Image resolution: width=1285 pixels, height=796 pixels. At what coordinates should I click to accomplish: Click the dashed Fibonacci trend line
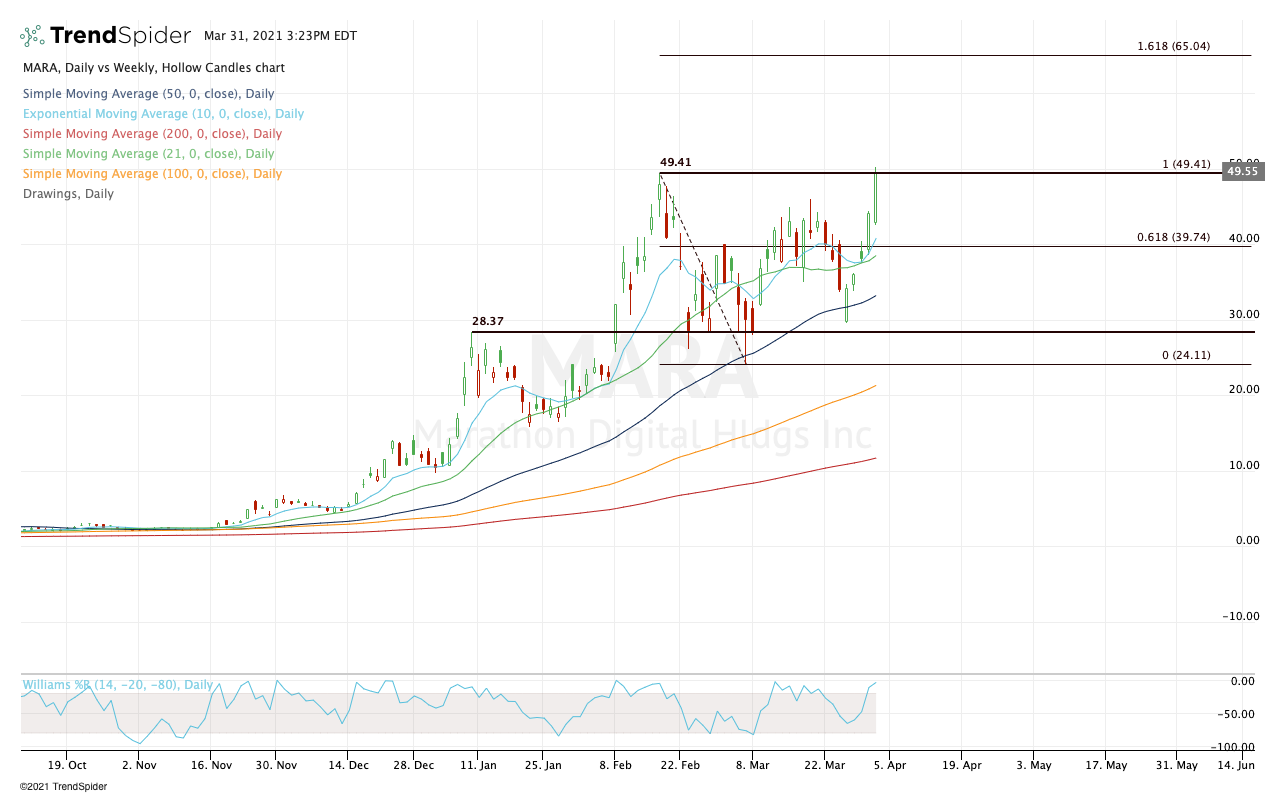pos(702,267)
